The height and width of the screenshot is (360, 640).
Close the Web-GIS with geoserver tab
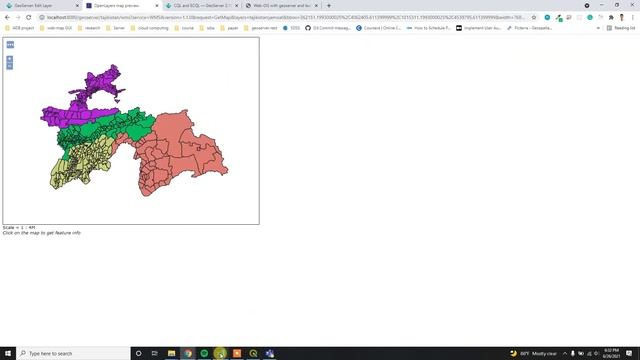(x=316, y=6)
